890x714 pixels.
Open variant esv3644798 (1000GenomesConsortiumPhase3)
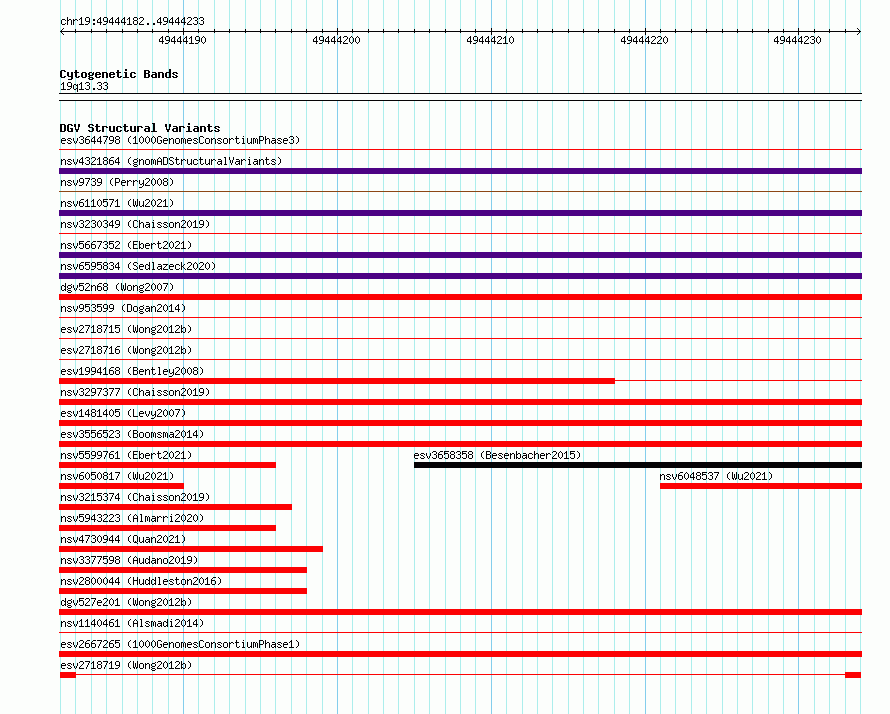click(180, 140)
